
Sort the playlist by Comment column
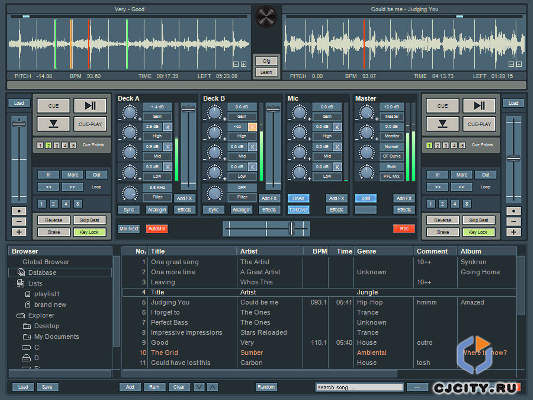432,251
